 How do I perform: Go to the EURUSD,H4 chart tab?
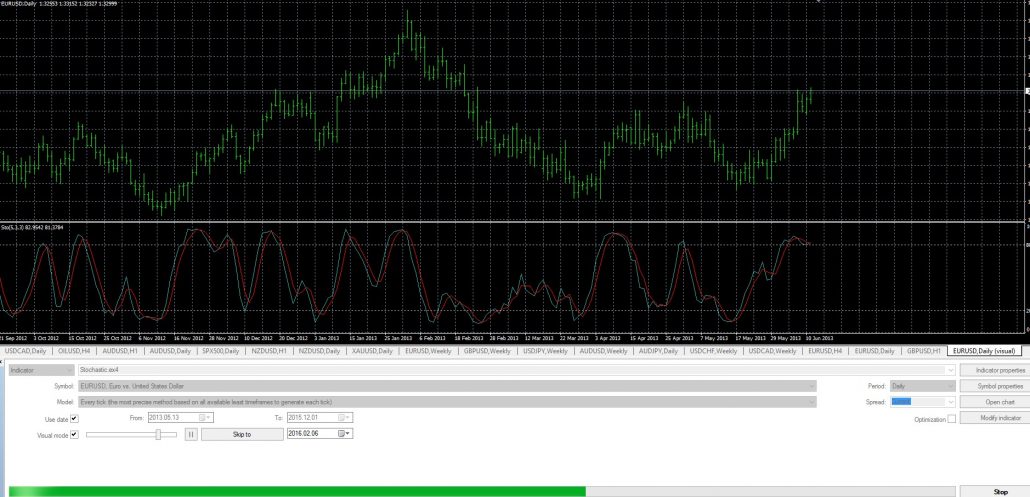pos(825,351)
